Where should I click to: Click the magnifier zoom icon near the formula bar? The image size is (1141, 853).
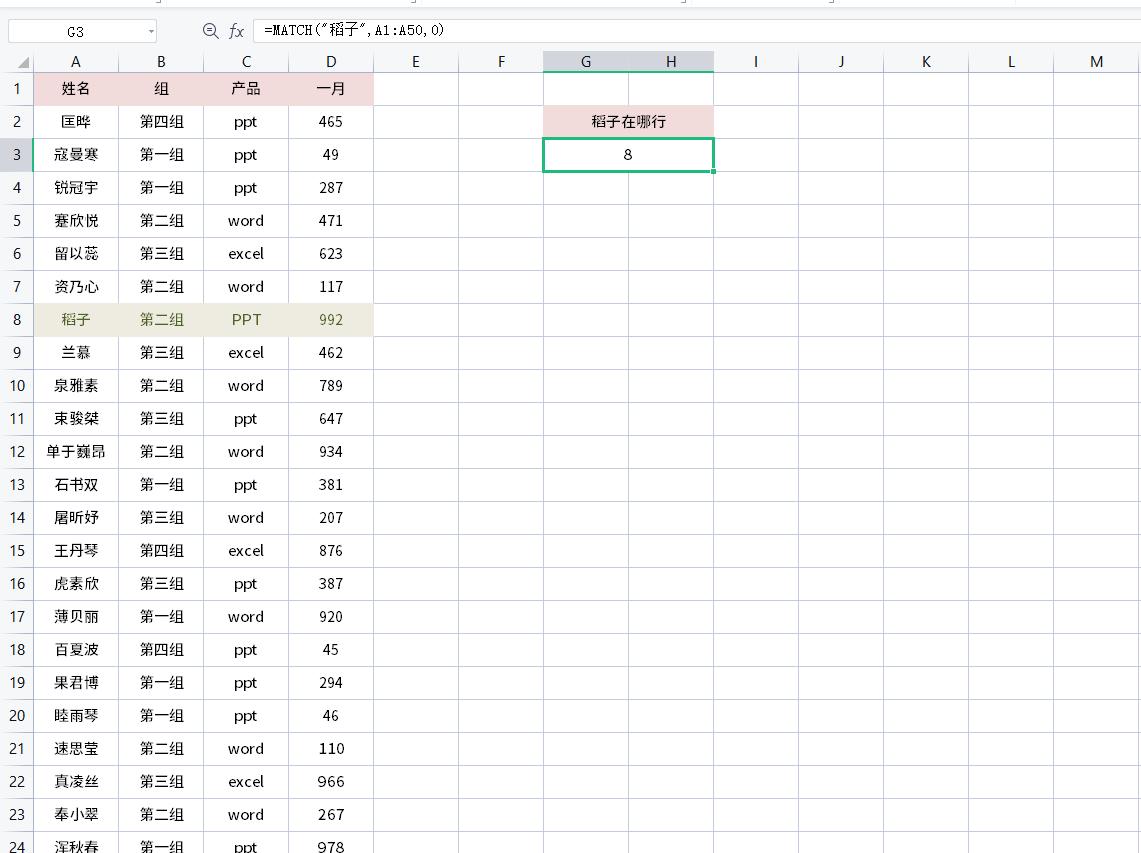[210, 30]
